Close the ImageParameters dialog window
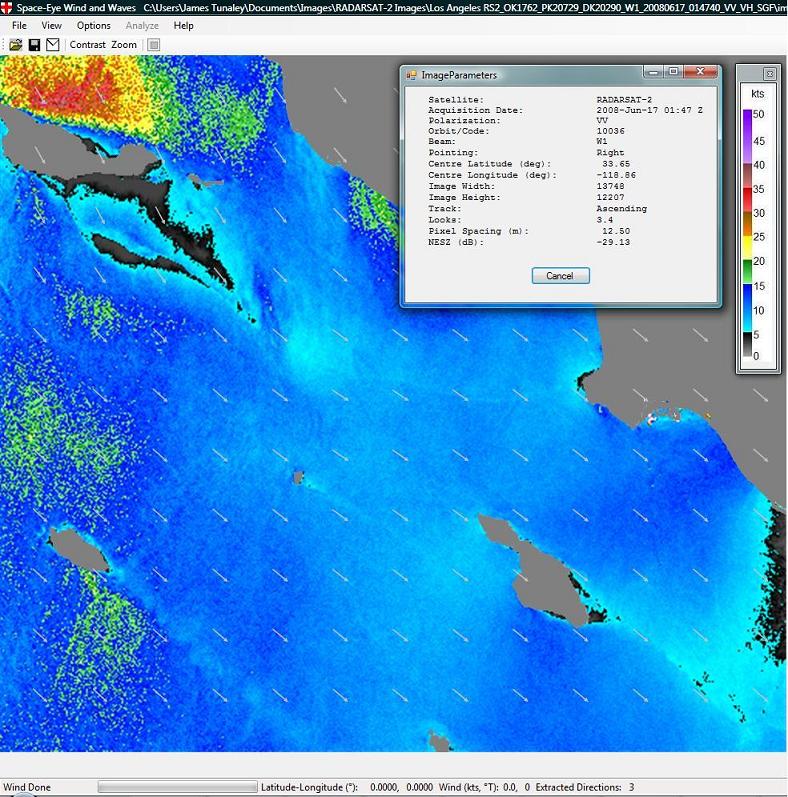This screenshot has height=797, width=788. tap(703, 72)
